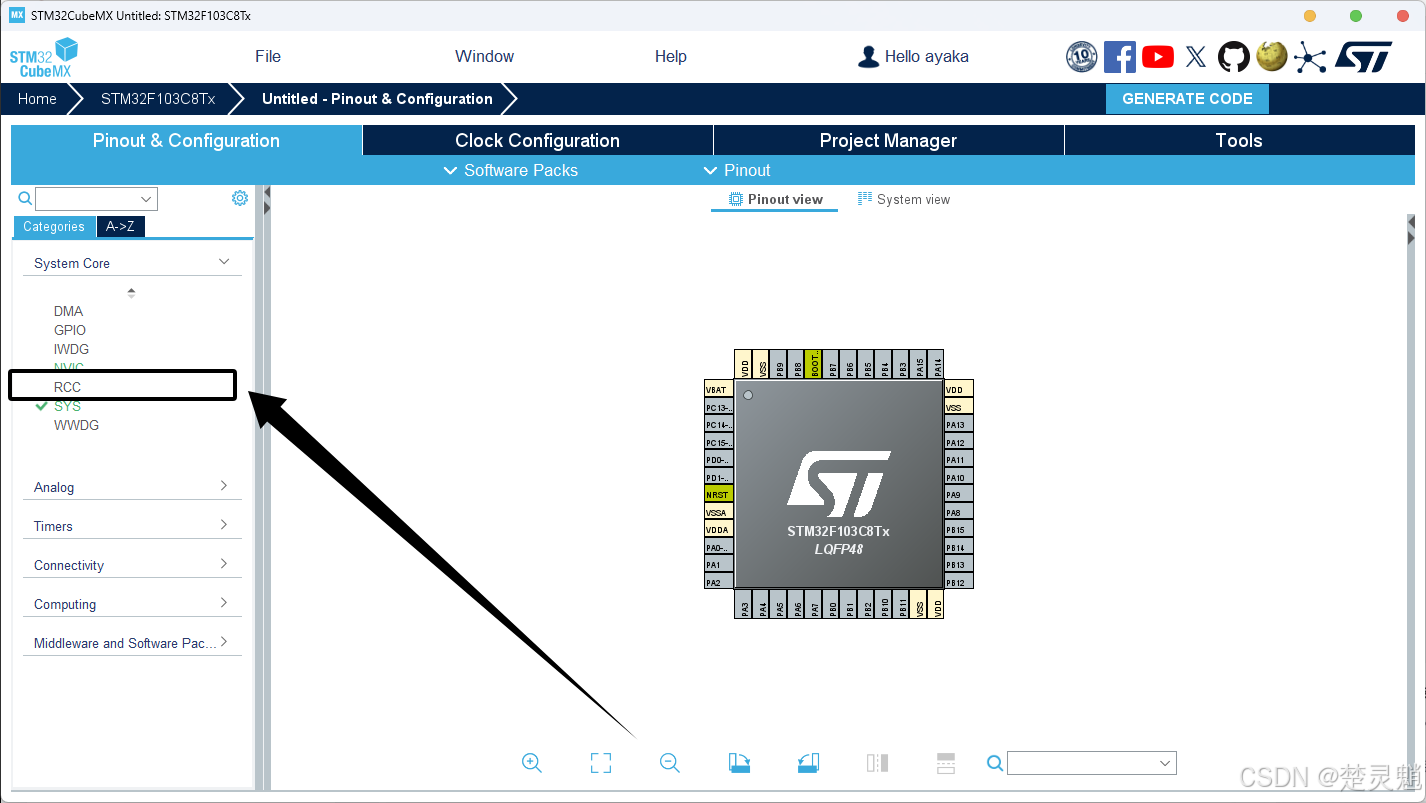Image resolution: width=1426 pixels, height=803 pixels.
Task: Select IWDG in System Core list
Action: click(72, 349)
